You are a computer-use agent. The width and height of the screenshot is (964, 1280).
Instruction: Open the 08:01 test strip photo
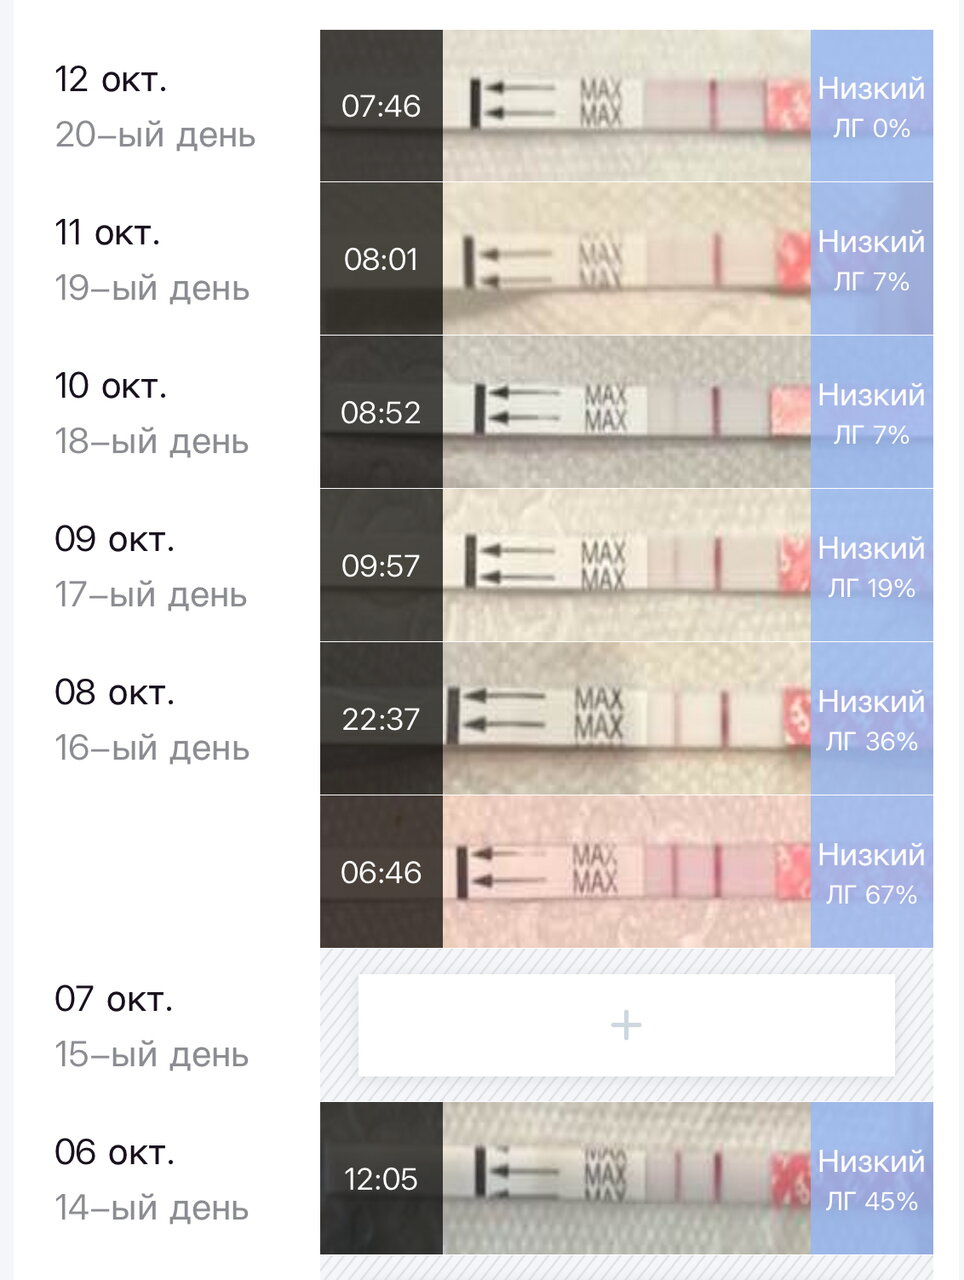coord(626,258)
